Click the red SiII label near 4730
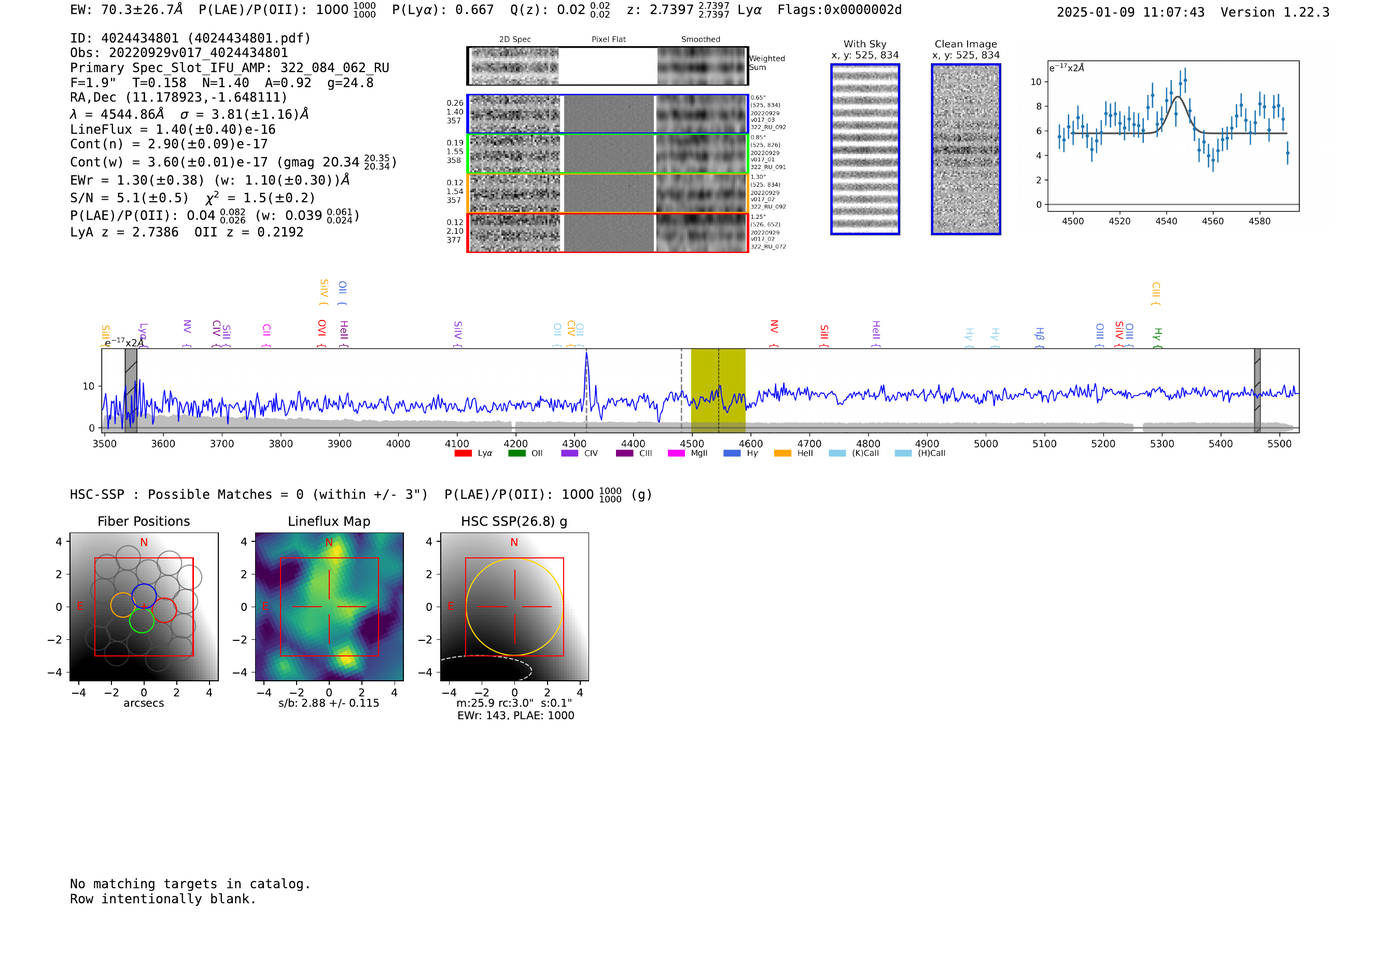This screenshot has width=1400, height=953. pyautogui.click(x=824, y=335)
